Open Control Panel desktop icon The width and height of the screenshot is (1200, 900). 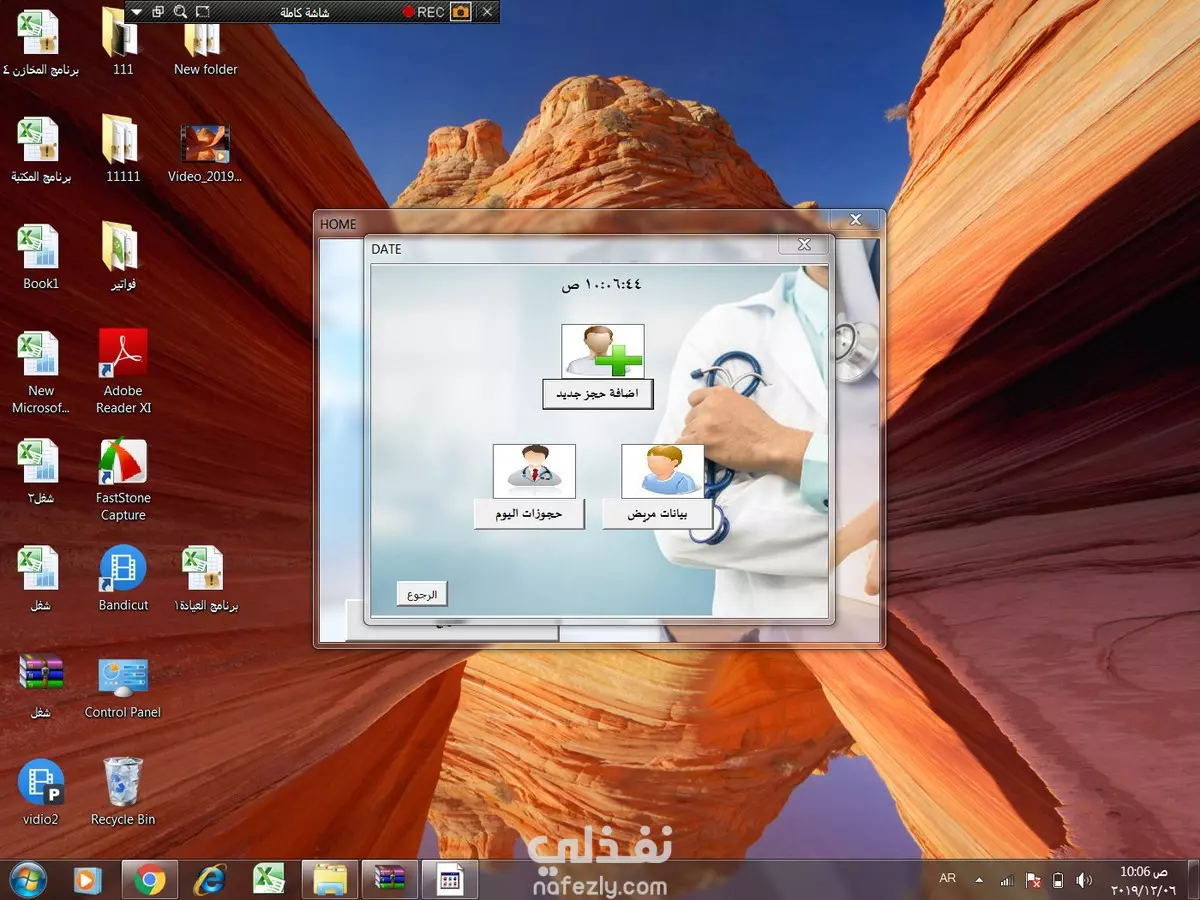click(x=123, y=686)
